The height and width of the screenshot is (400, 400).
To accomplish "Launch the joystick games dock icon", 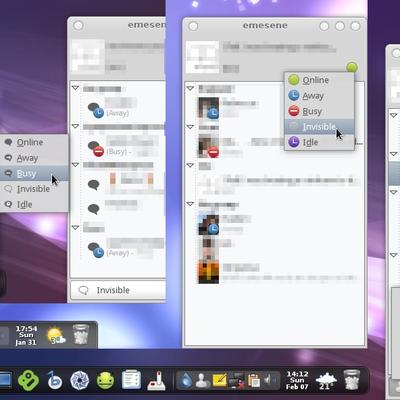I will point(157,381).
